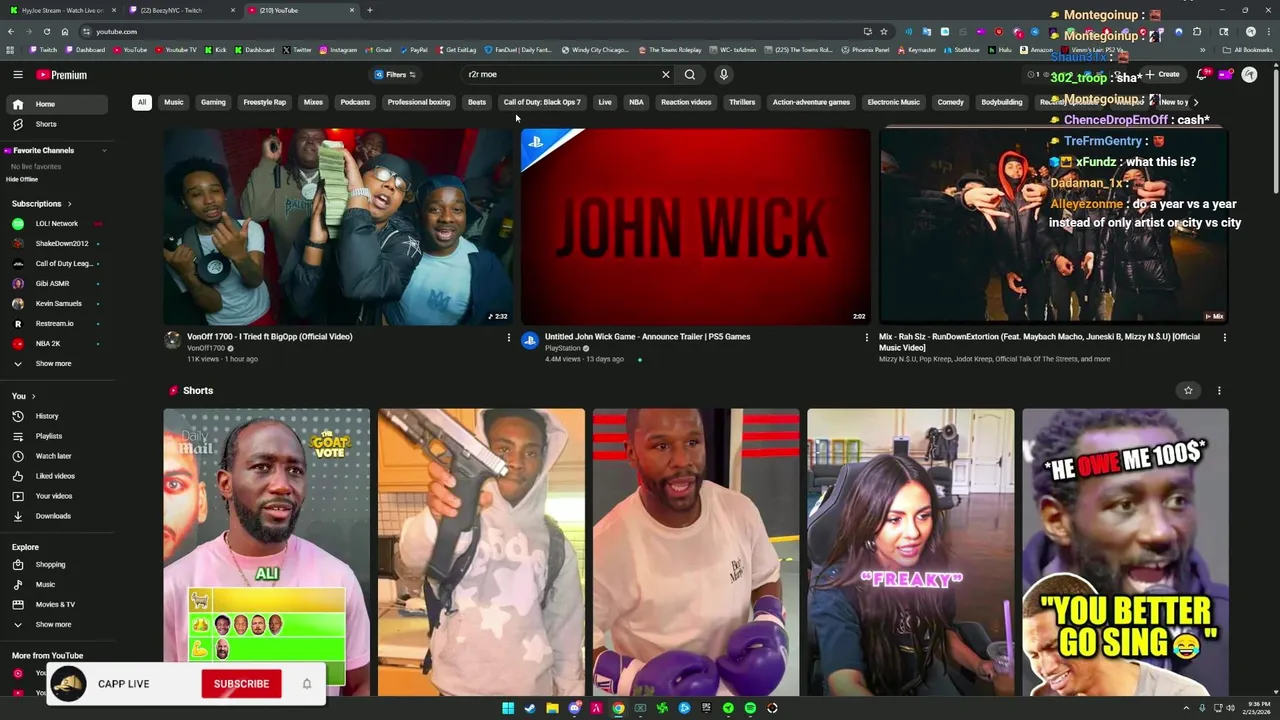Switch to the BoezyNYC Twitch browser tab
This screenshot has height=720, width=1280.
pyautogui.click(x=180, y=10)
